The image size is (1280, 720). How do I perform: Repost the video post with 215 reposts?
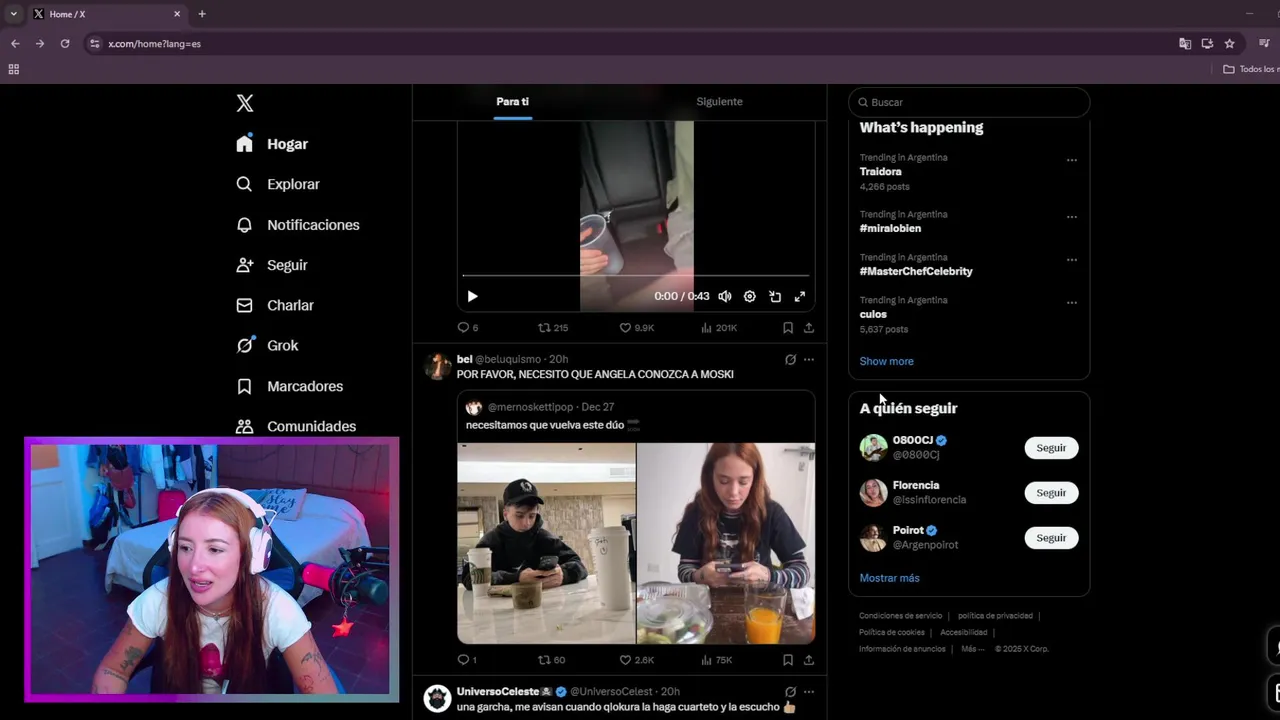pyautogui.click(x=553, y=327)
